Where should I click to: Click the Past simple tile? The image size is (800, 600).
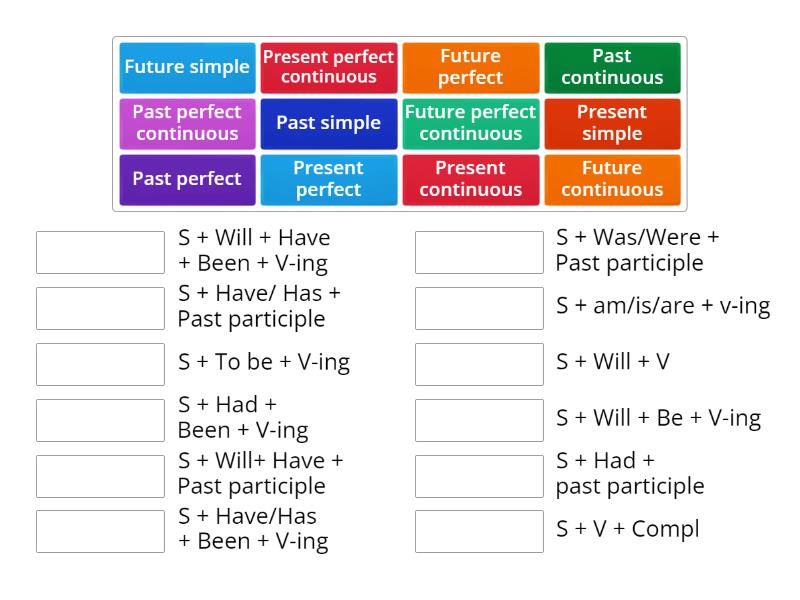tap(329, 123)
